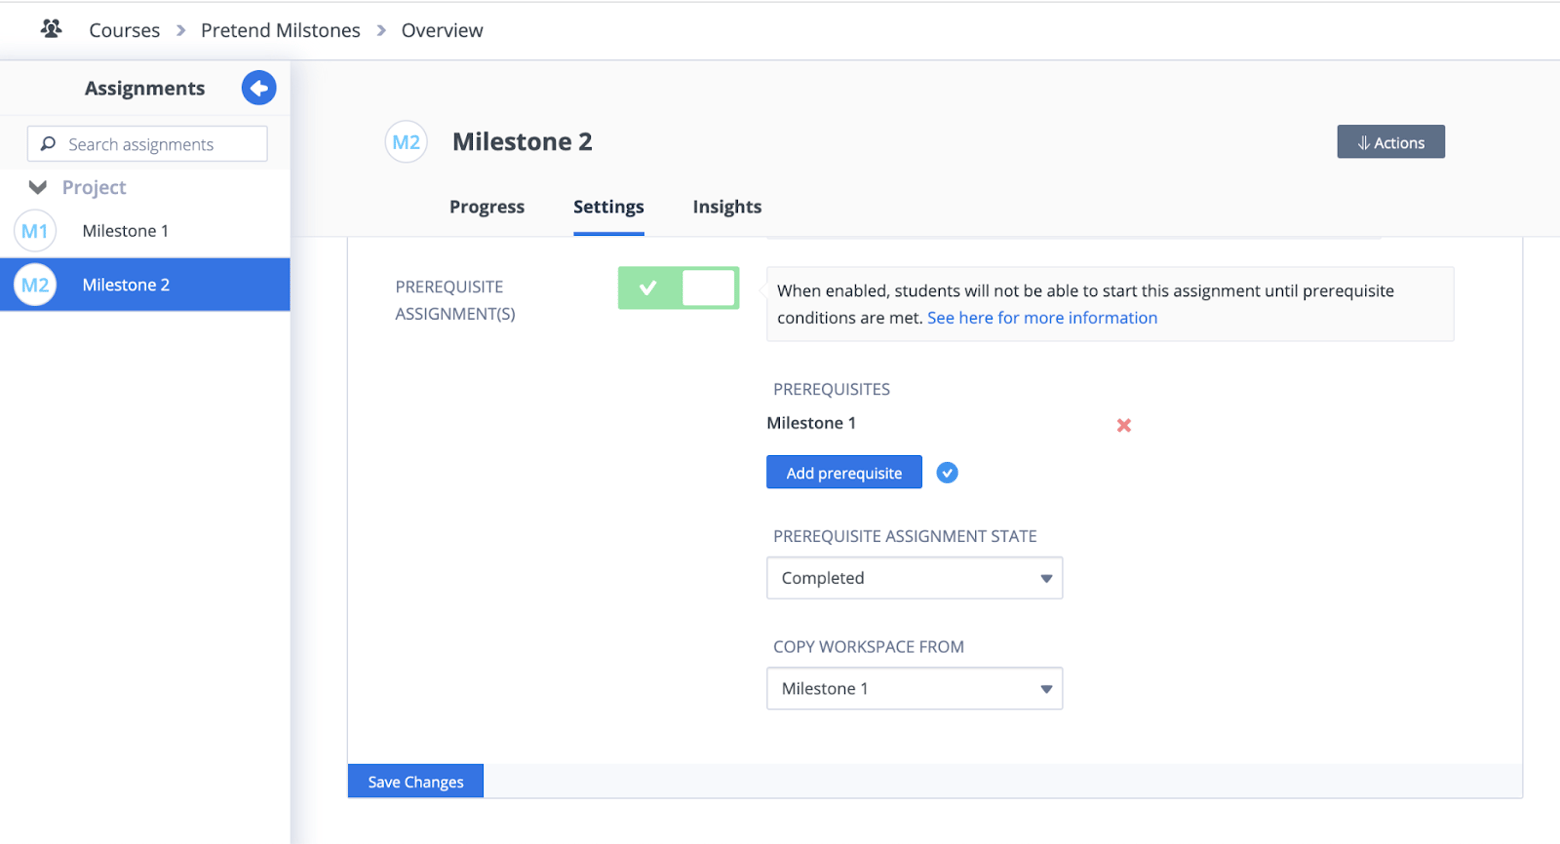Click the blue checkmark next to Add prerequisite
Screen dimensions: 1560x844
[947, 472]
